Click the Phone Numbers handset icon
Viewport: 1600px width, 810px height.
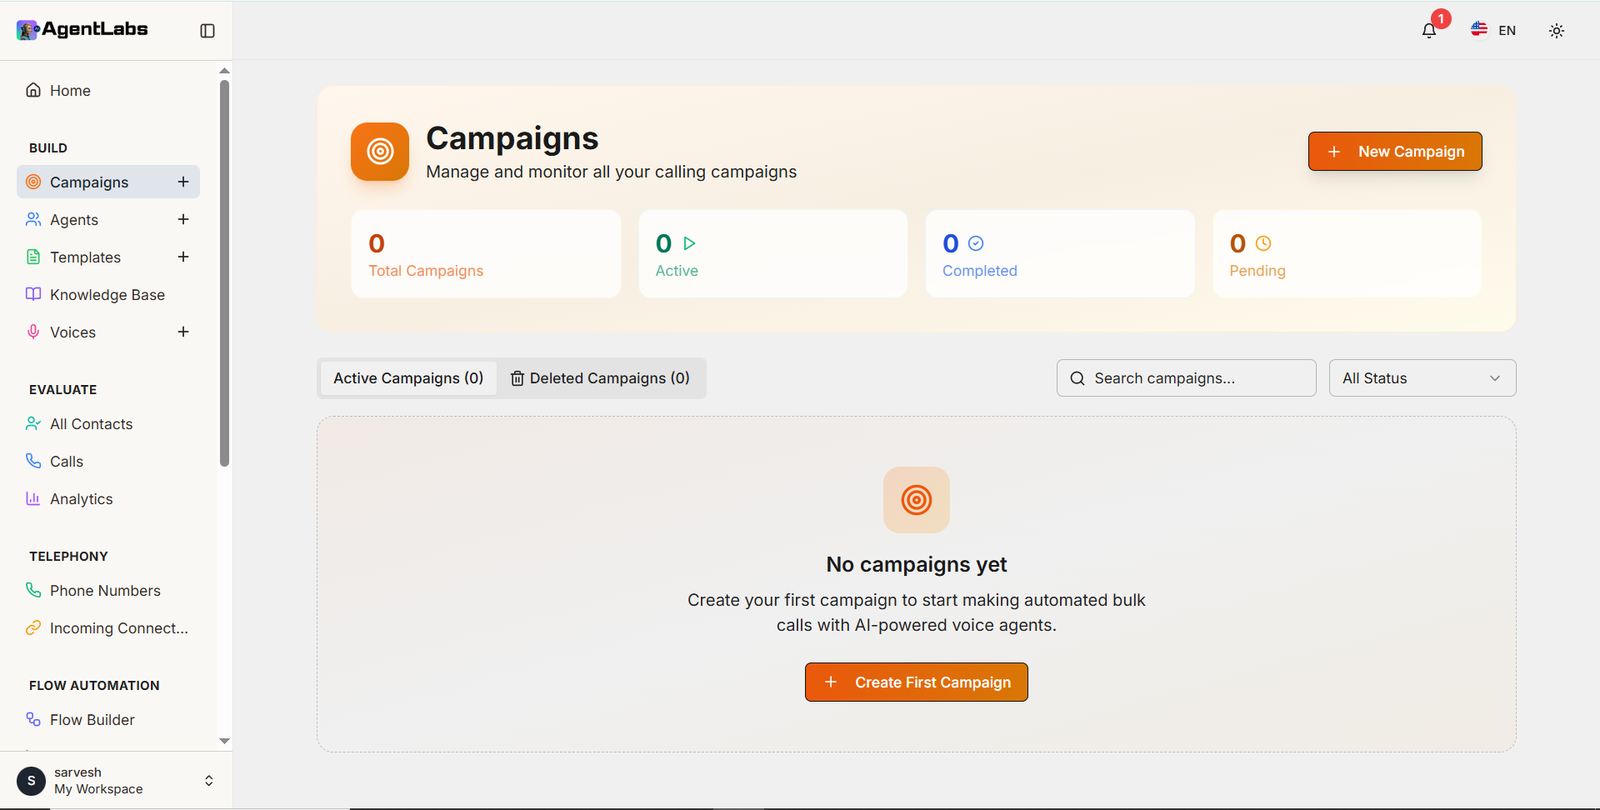coord(33,590)
